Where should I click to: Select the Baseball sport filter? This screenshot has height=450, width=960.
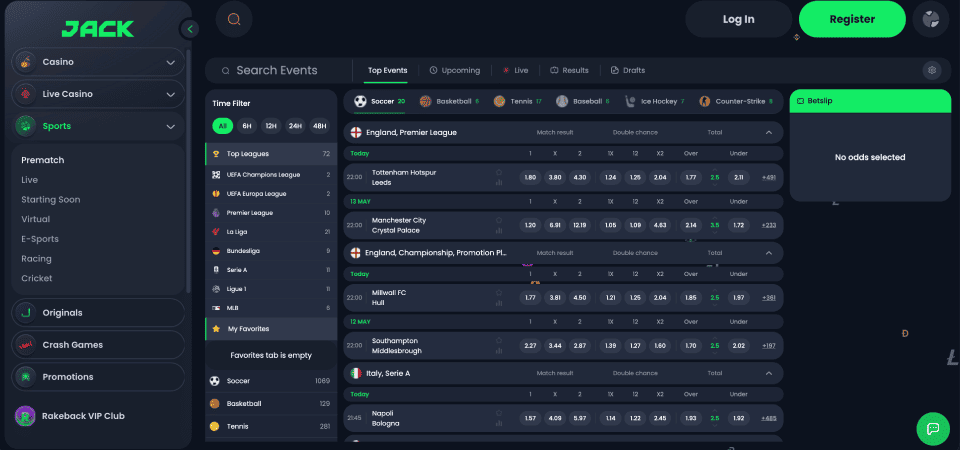coord(583,101)
